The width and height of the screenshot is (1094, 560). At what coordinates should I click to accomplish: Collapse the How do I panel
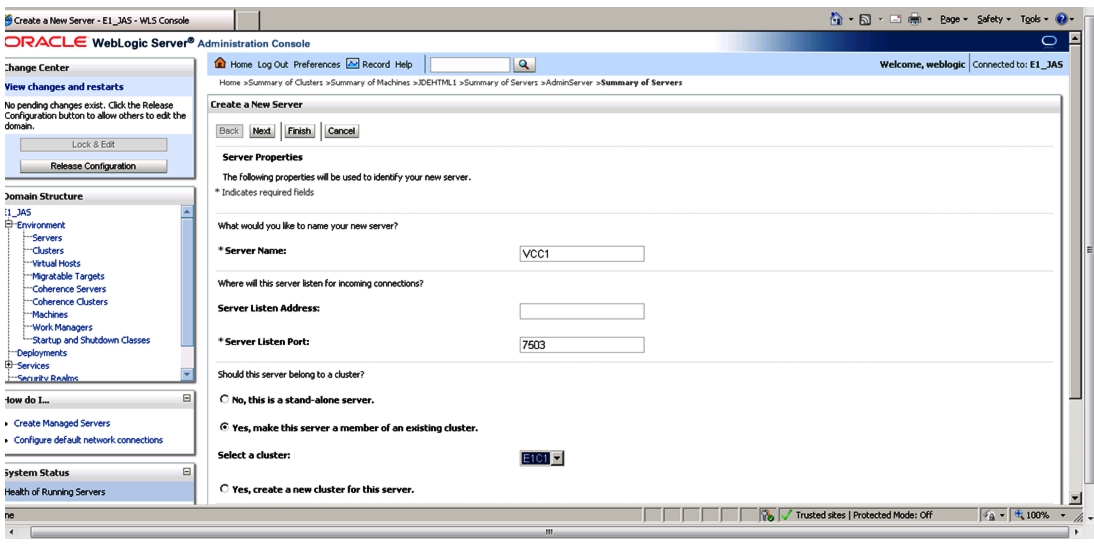click(186, 398)
